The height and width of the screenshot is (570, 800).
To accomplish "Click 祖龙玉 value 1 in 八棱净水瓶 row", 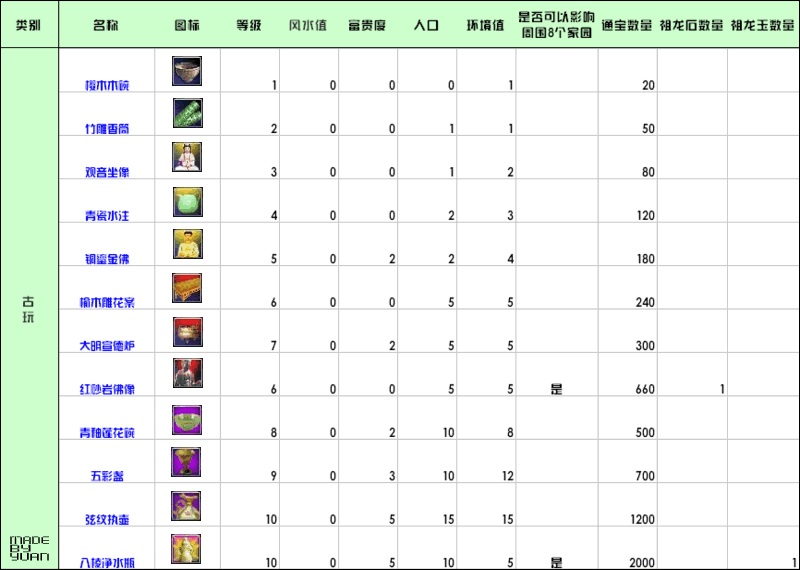I will pyautogui.click(x=794, y=562).
